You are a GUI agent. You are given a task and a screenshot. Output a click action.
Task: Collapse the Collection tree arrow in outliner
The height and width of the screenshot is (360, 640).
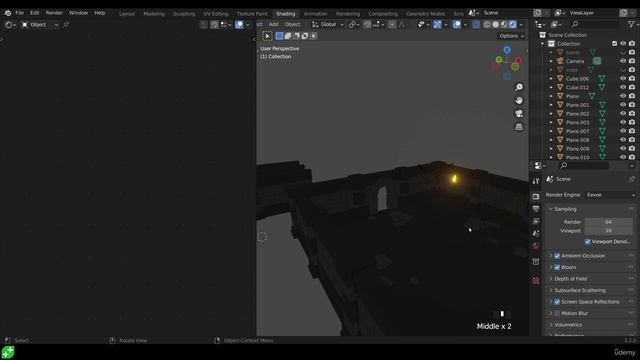(x=542, y=44)
